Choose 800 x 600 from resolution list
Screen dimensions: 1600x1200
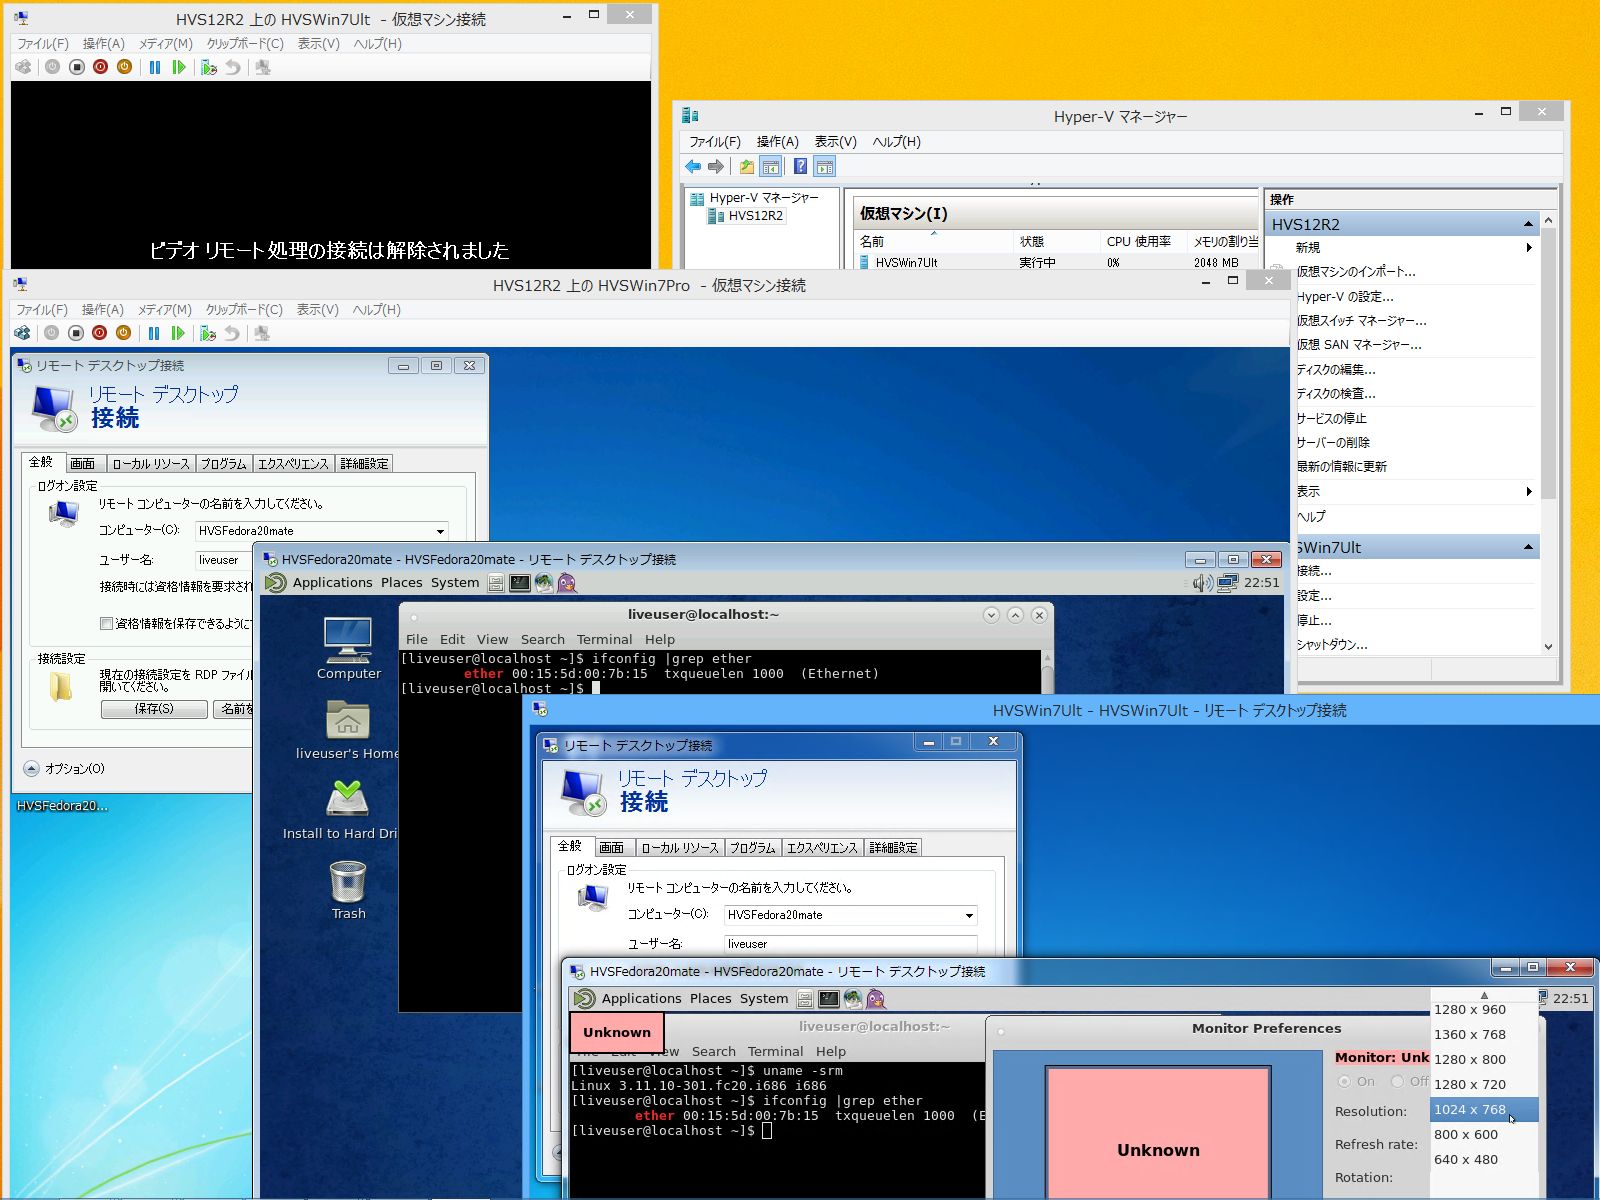coord(1484,1135)
